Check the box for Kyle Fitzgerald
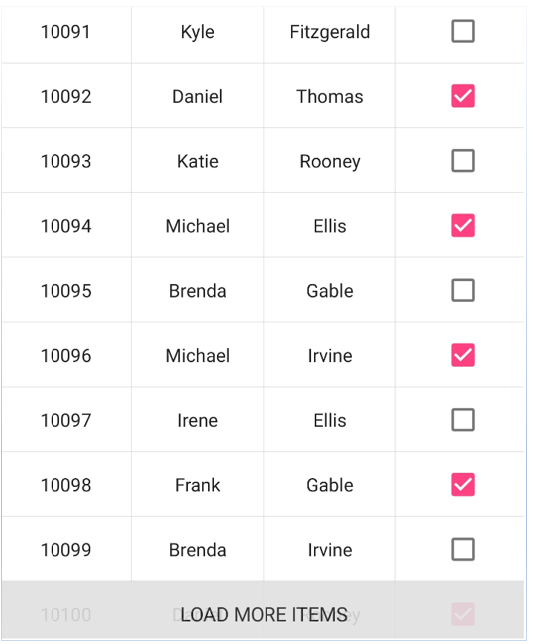 point(463,31)
